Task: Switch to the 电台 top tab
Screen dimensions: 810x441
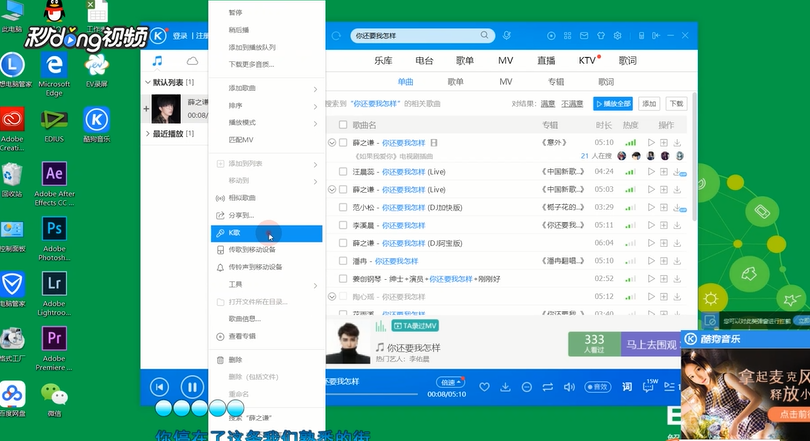Action: (x=424, y=60)
